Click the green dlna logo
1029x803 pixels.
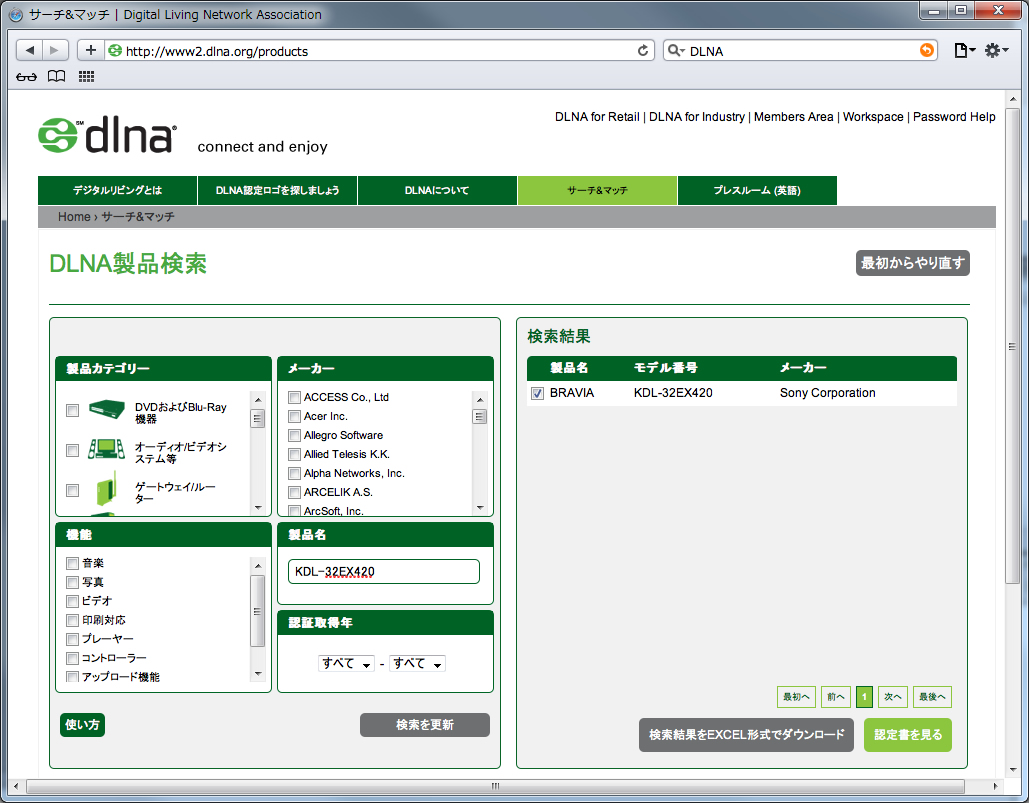tap(108, 135)
